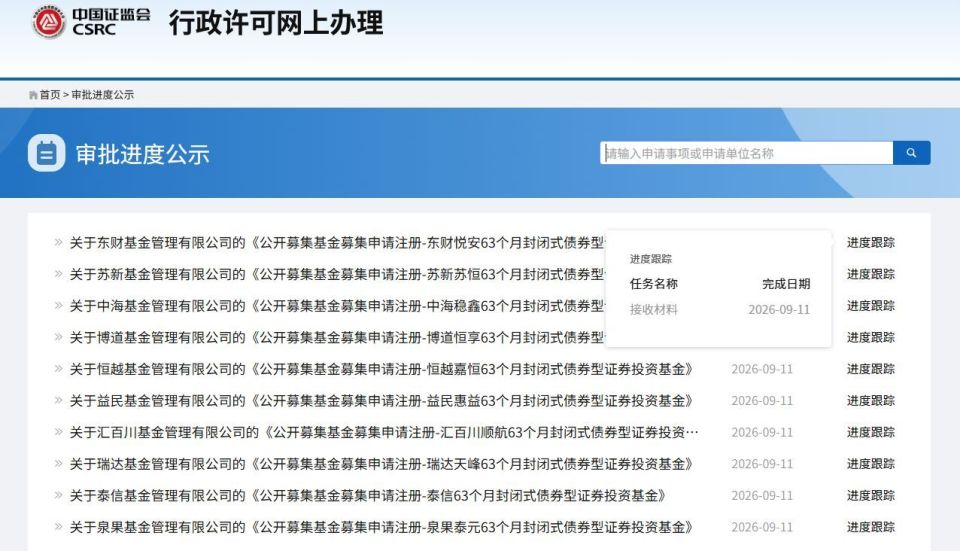Go to 首页 breadcrumb link
This screenshot has width=960, height=551.
pos(50,95)
